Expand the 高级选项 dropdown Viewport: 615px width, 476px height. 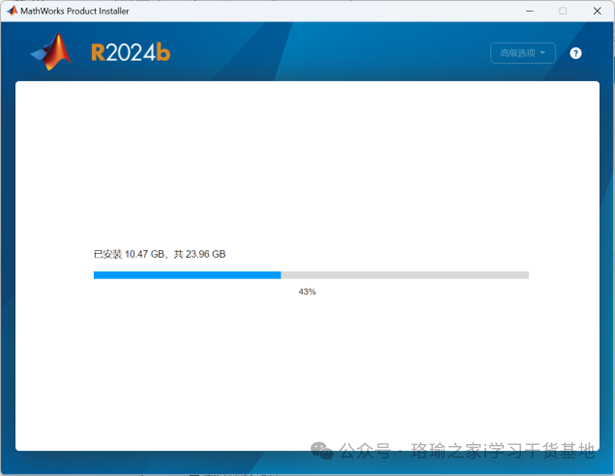click(x=523, y=53)
